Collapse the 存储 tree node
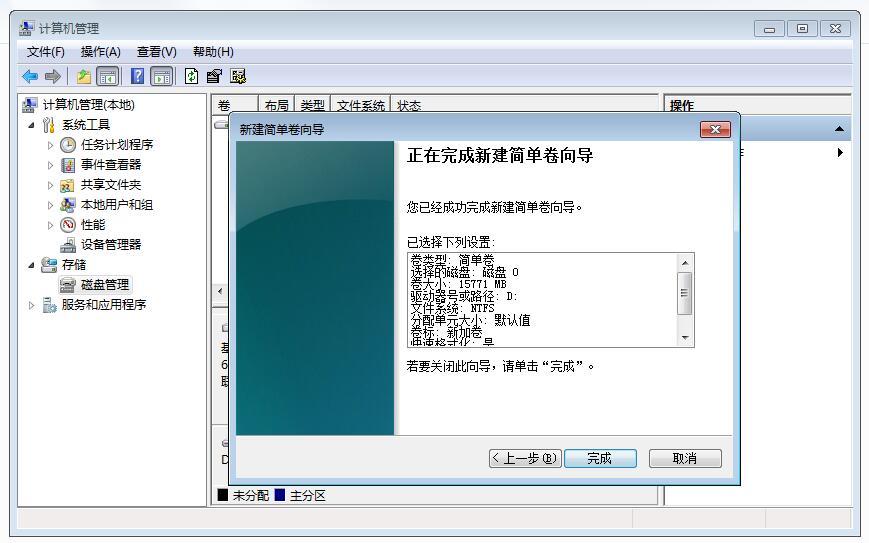Image resolution: width=869 pixels, height=543 pixels. click(32, 265)
